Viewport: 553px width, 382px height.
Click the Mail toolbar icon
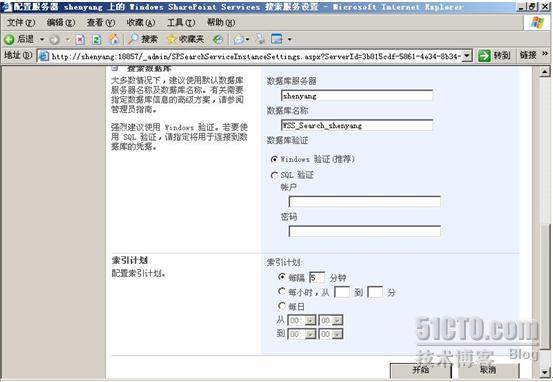pos(239,40)
